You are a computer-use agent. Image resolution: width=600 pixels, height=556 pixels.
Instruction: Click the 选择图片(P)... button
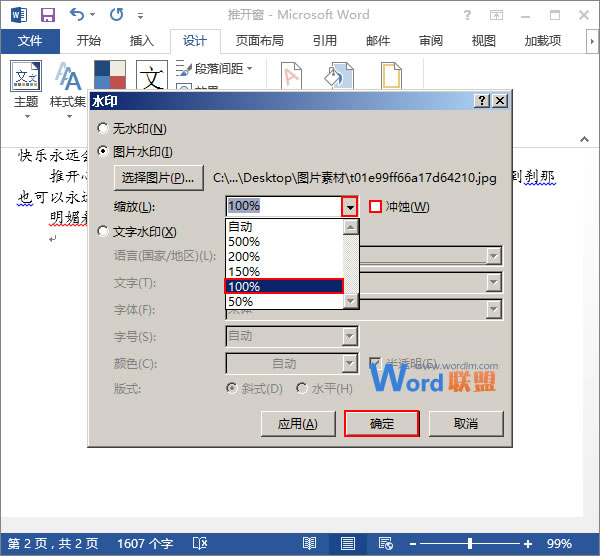158,178
